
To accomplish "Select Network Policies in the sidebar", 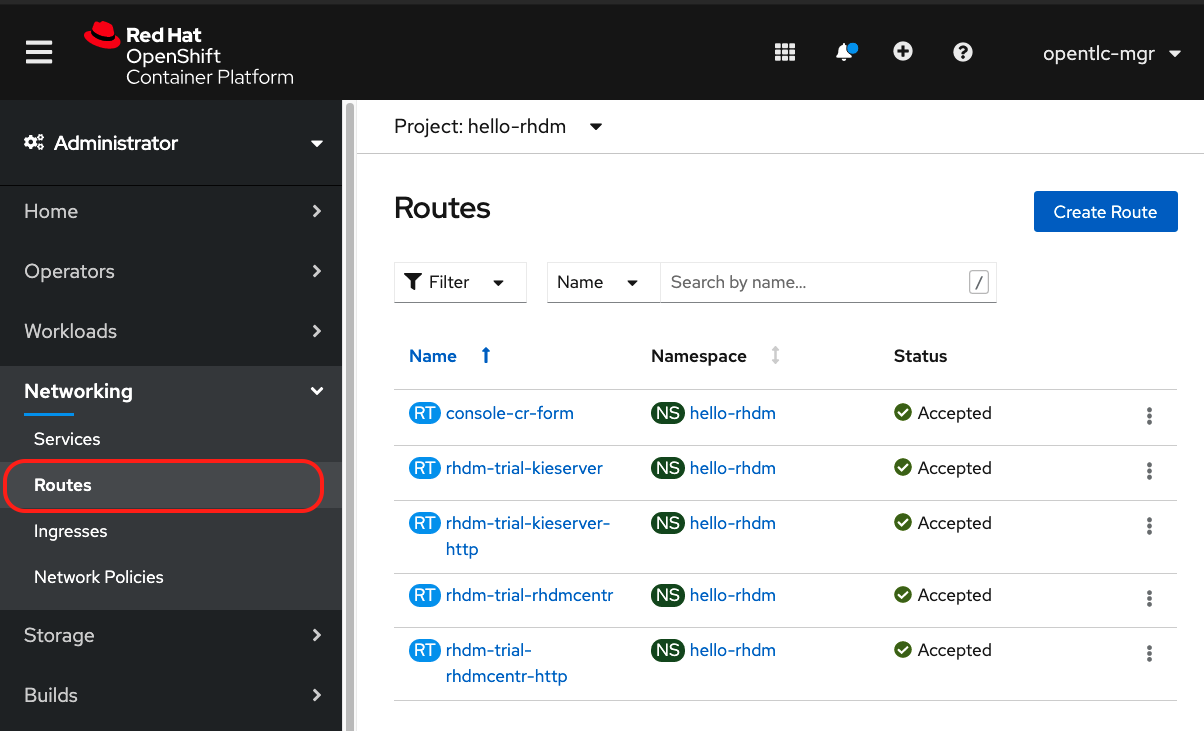I will (x=98, y=577).
